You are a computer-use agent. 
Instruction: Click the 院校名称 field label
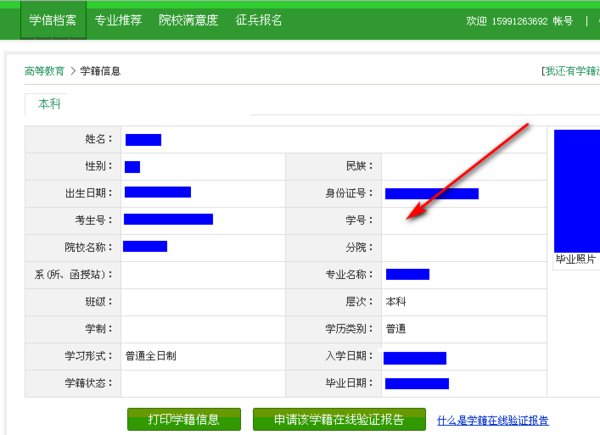[x=89, y=248]
